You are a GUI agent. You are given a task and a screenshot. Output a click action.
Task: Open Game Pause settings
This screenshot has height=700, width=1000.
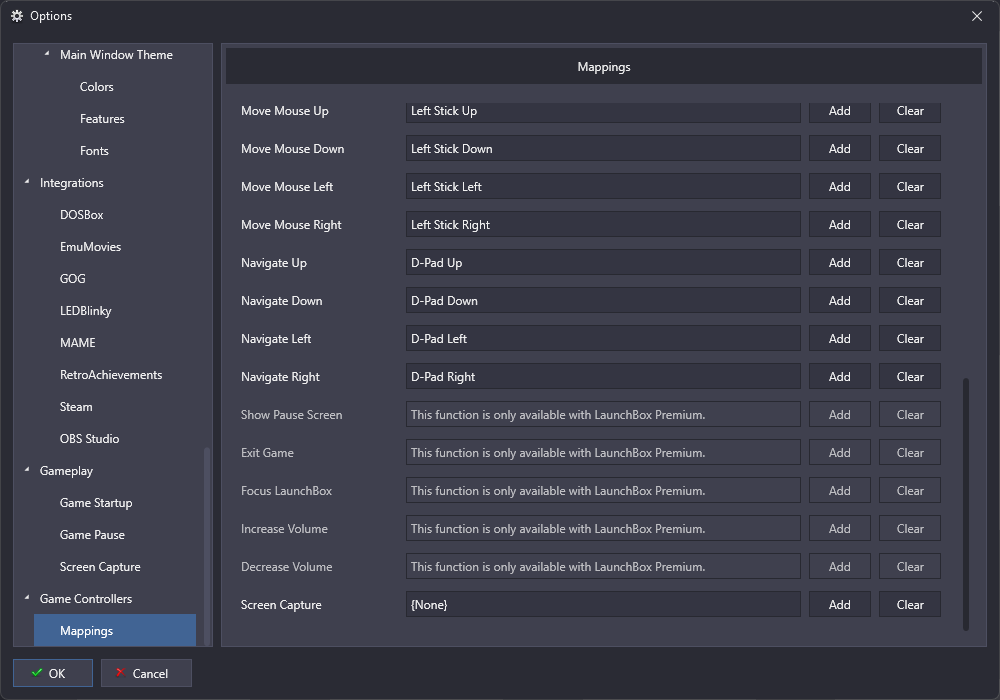(92, 534)
